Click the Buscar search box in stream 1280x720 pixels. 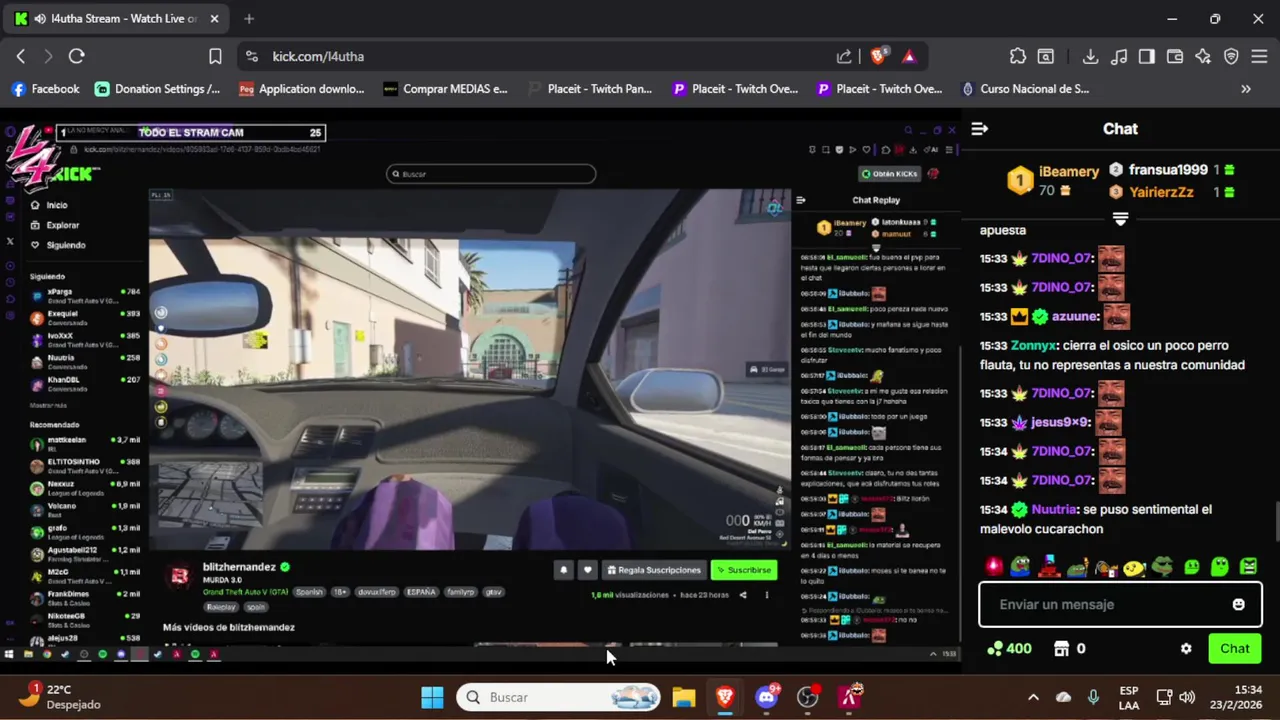[x=491, y=174]
